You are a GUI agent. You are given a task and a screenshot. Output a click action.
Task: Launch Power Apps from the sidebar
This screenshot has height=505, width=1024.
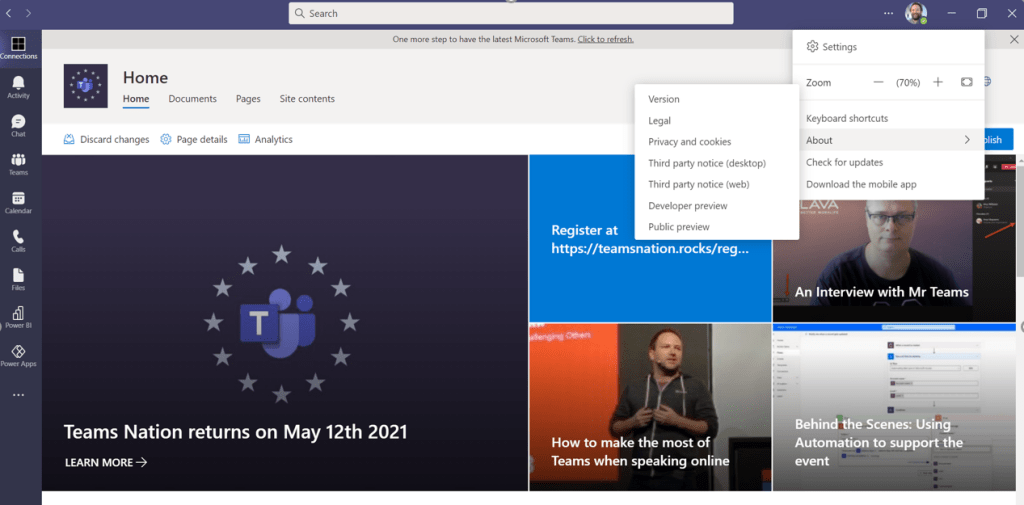tap(18, 355)
